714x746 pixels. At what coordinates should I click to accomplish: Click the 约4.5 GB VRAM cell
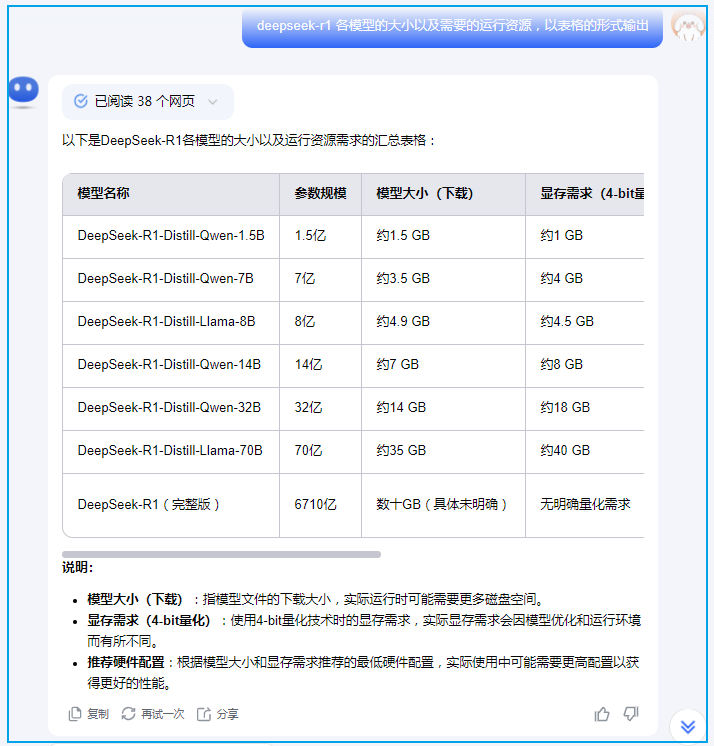pyautogui.click(x=585, y=322)
